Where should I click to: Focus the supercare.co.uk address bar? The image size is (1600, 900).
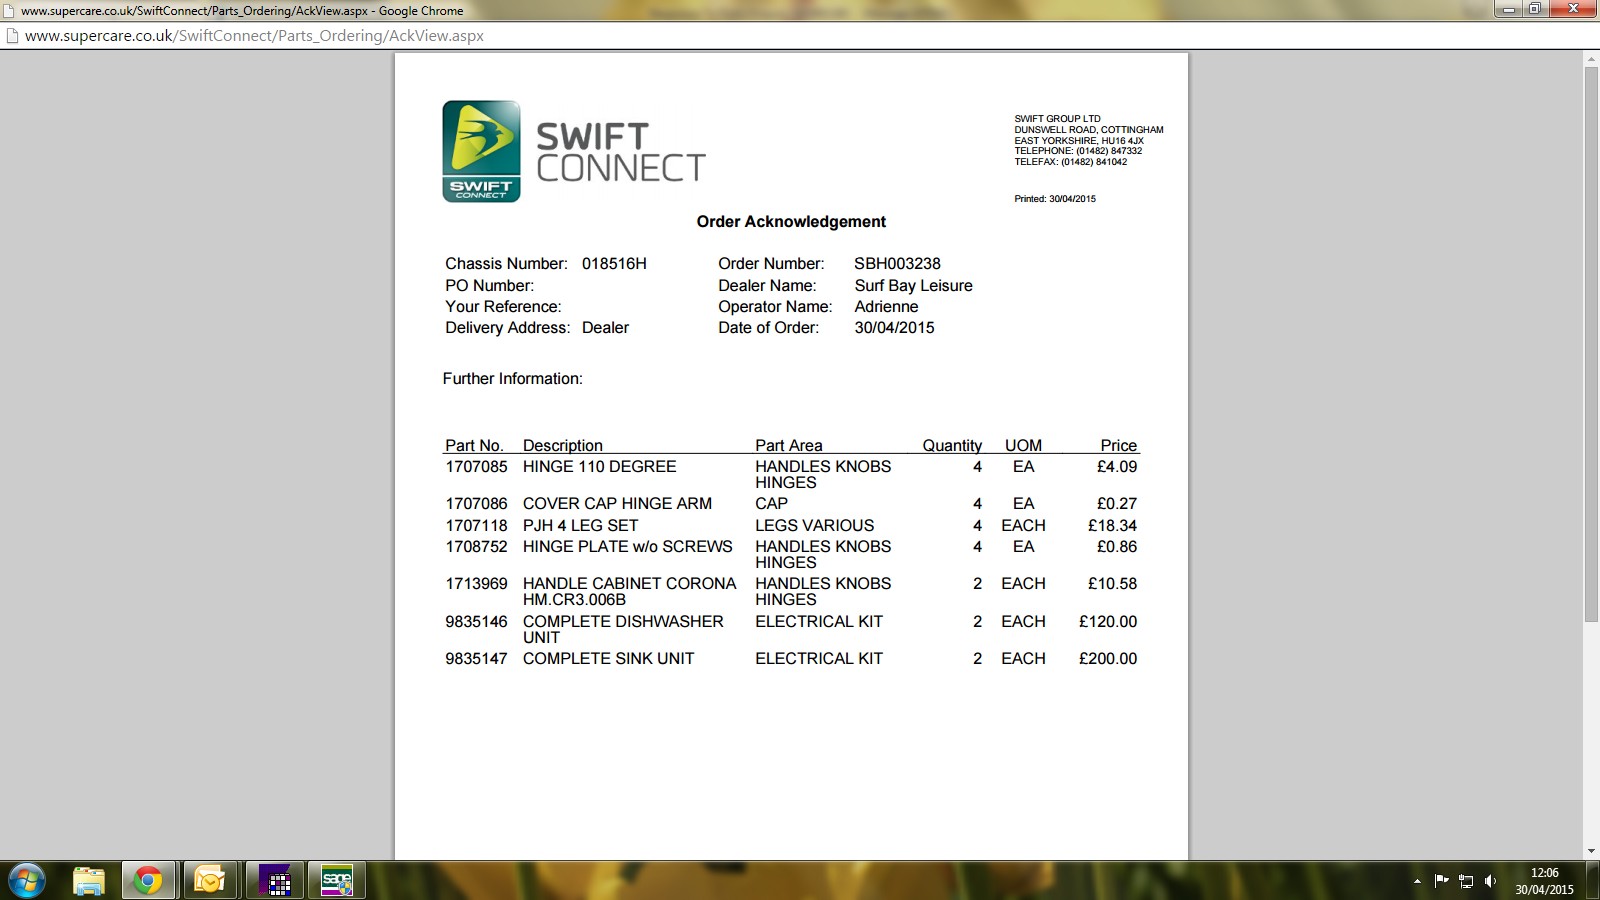pyautogui.click(x=800, y=35)
